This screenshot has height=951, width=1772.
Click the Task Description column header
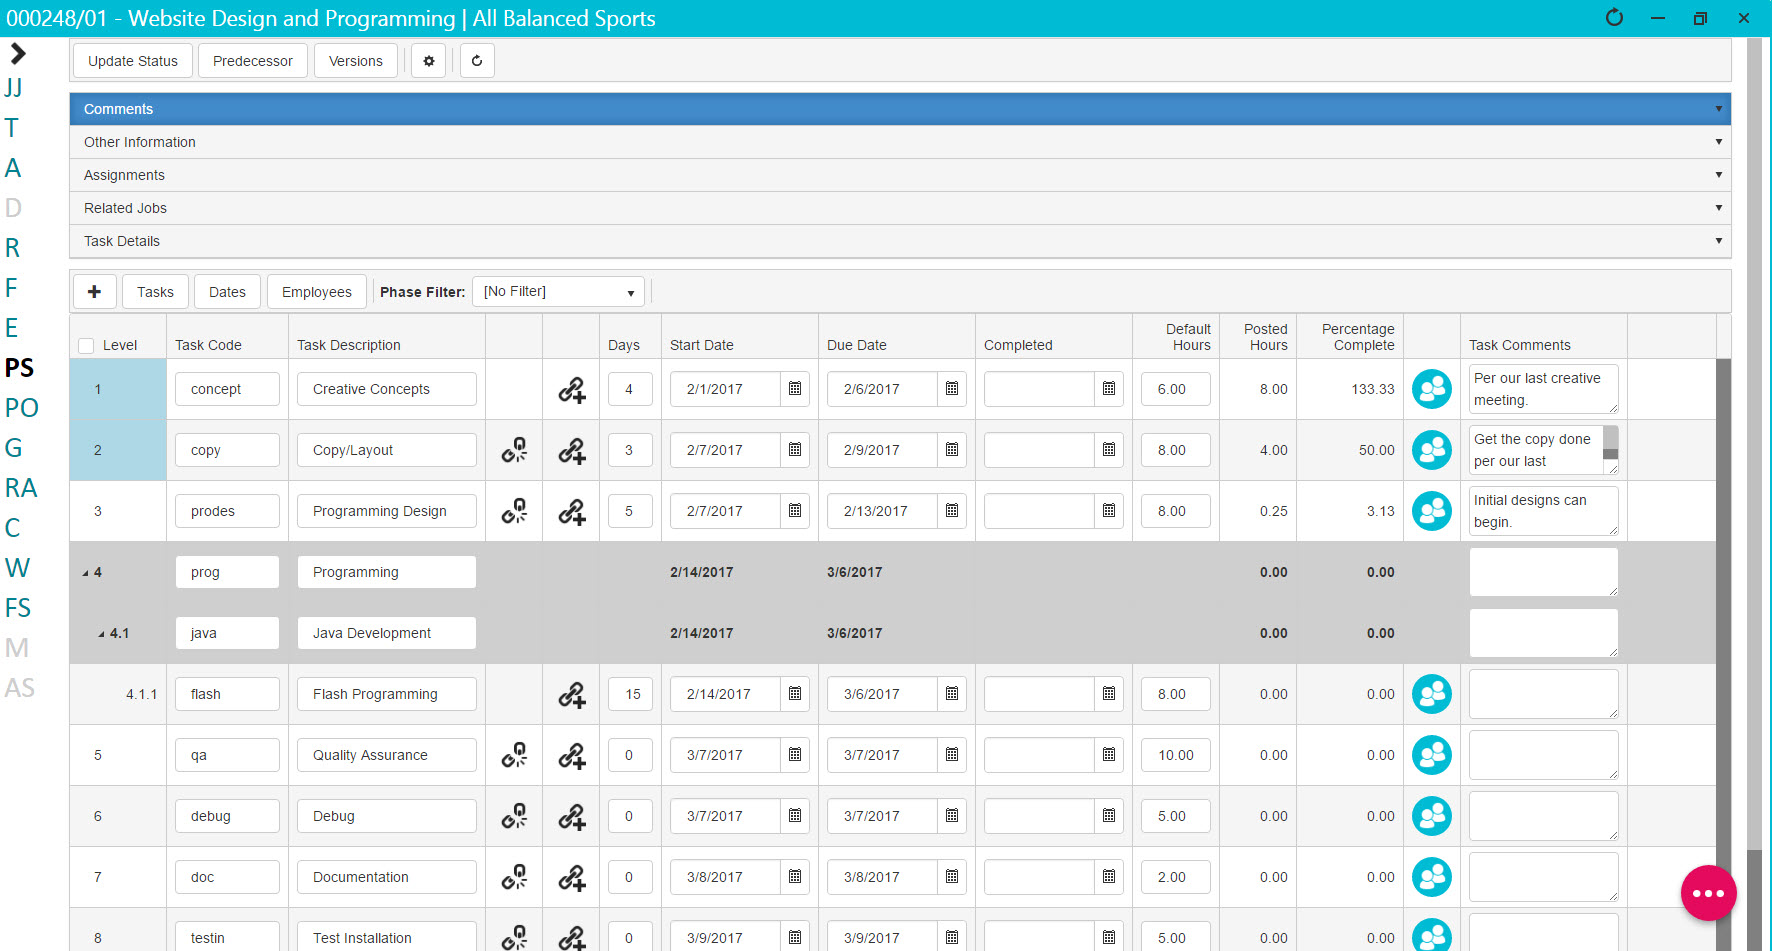point(349,345)
